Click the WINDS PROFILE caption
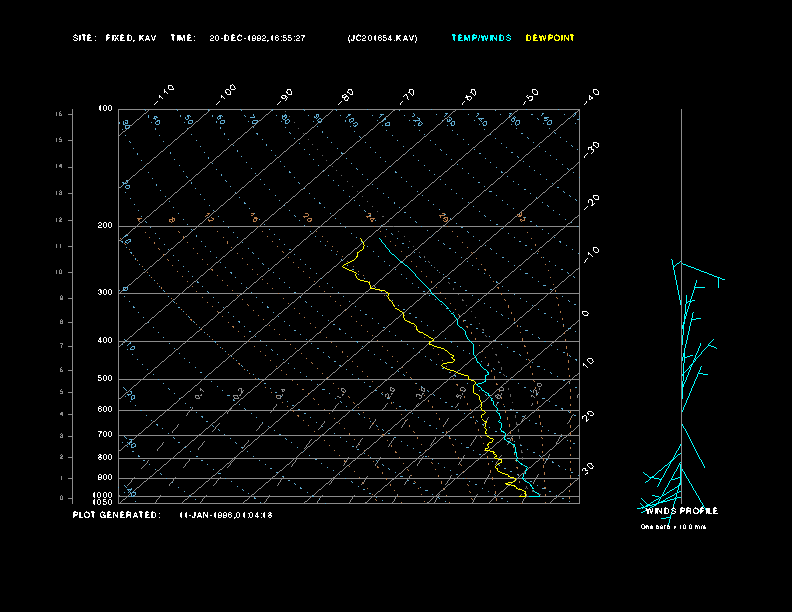Screen dimensions: 792x612 click(x=681, y=511)
